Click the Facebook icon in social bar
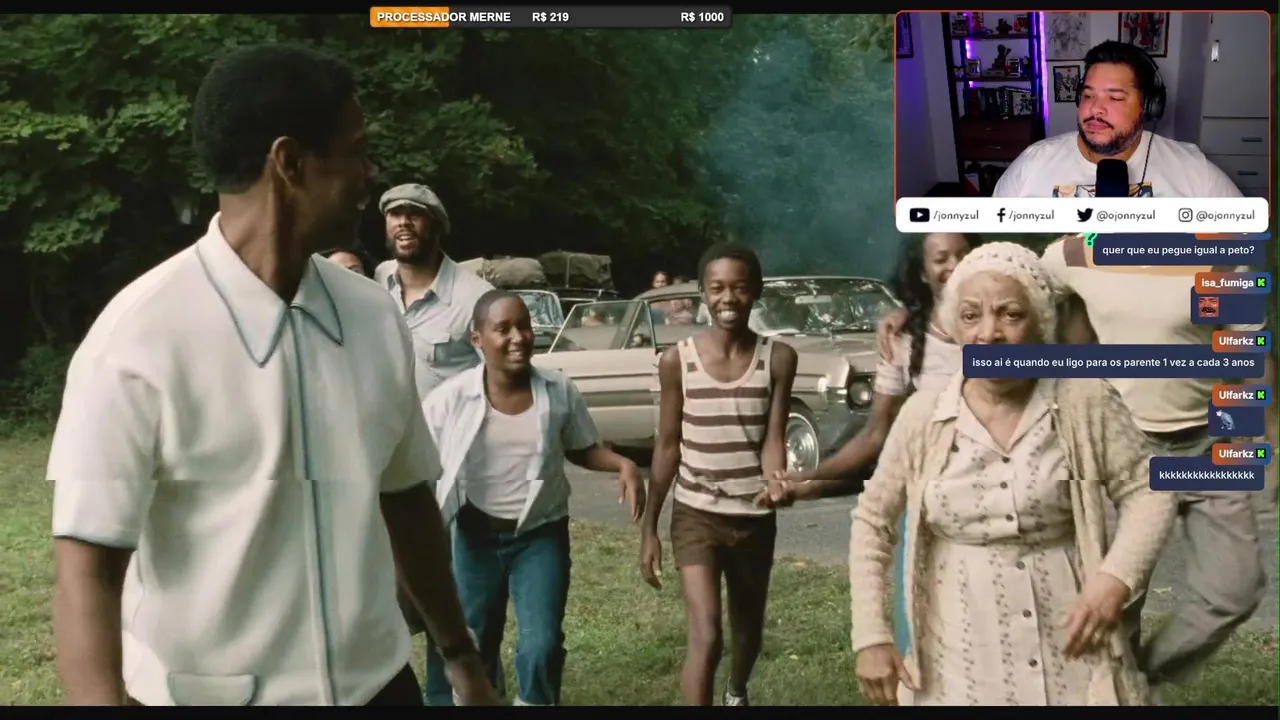The height and width of the screenshot is (720, 1280). pyautogui.click(x=1001, y=215)
